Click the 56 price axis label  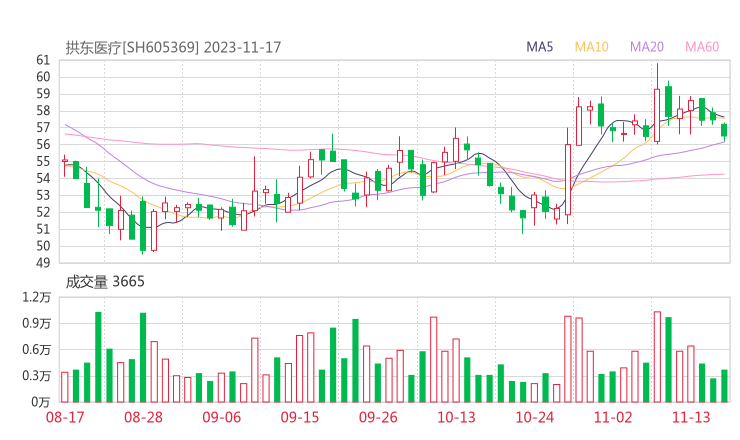pos(43,144)
